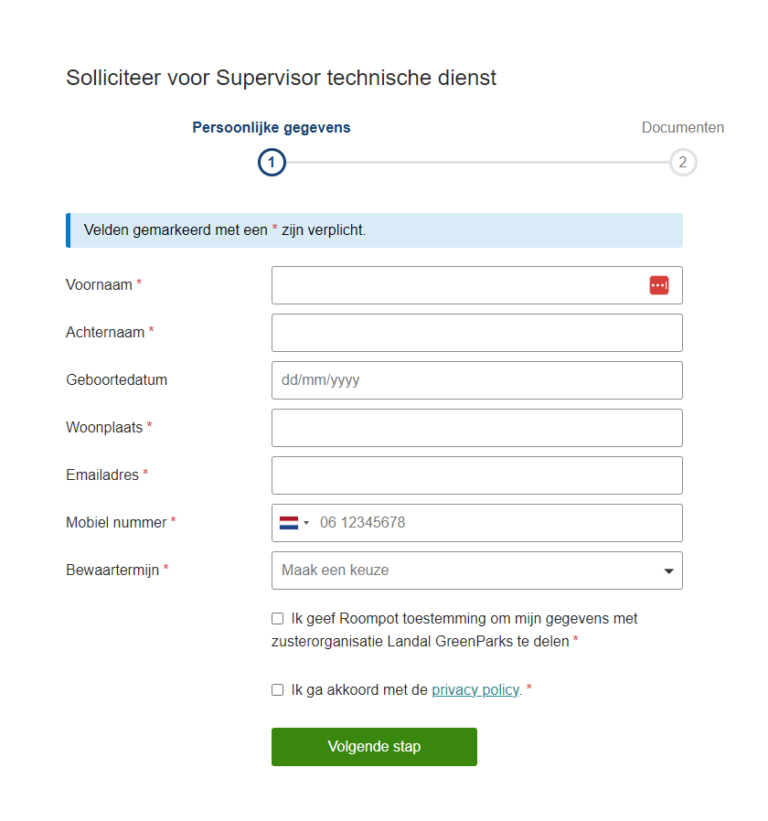Viewport: 768px width, 821px height.
Task: Click the caret icon on the Bewaartermijn selector
Action: [x=668, y=570]
